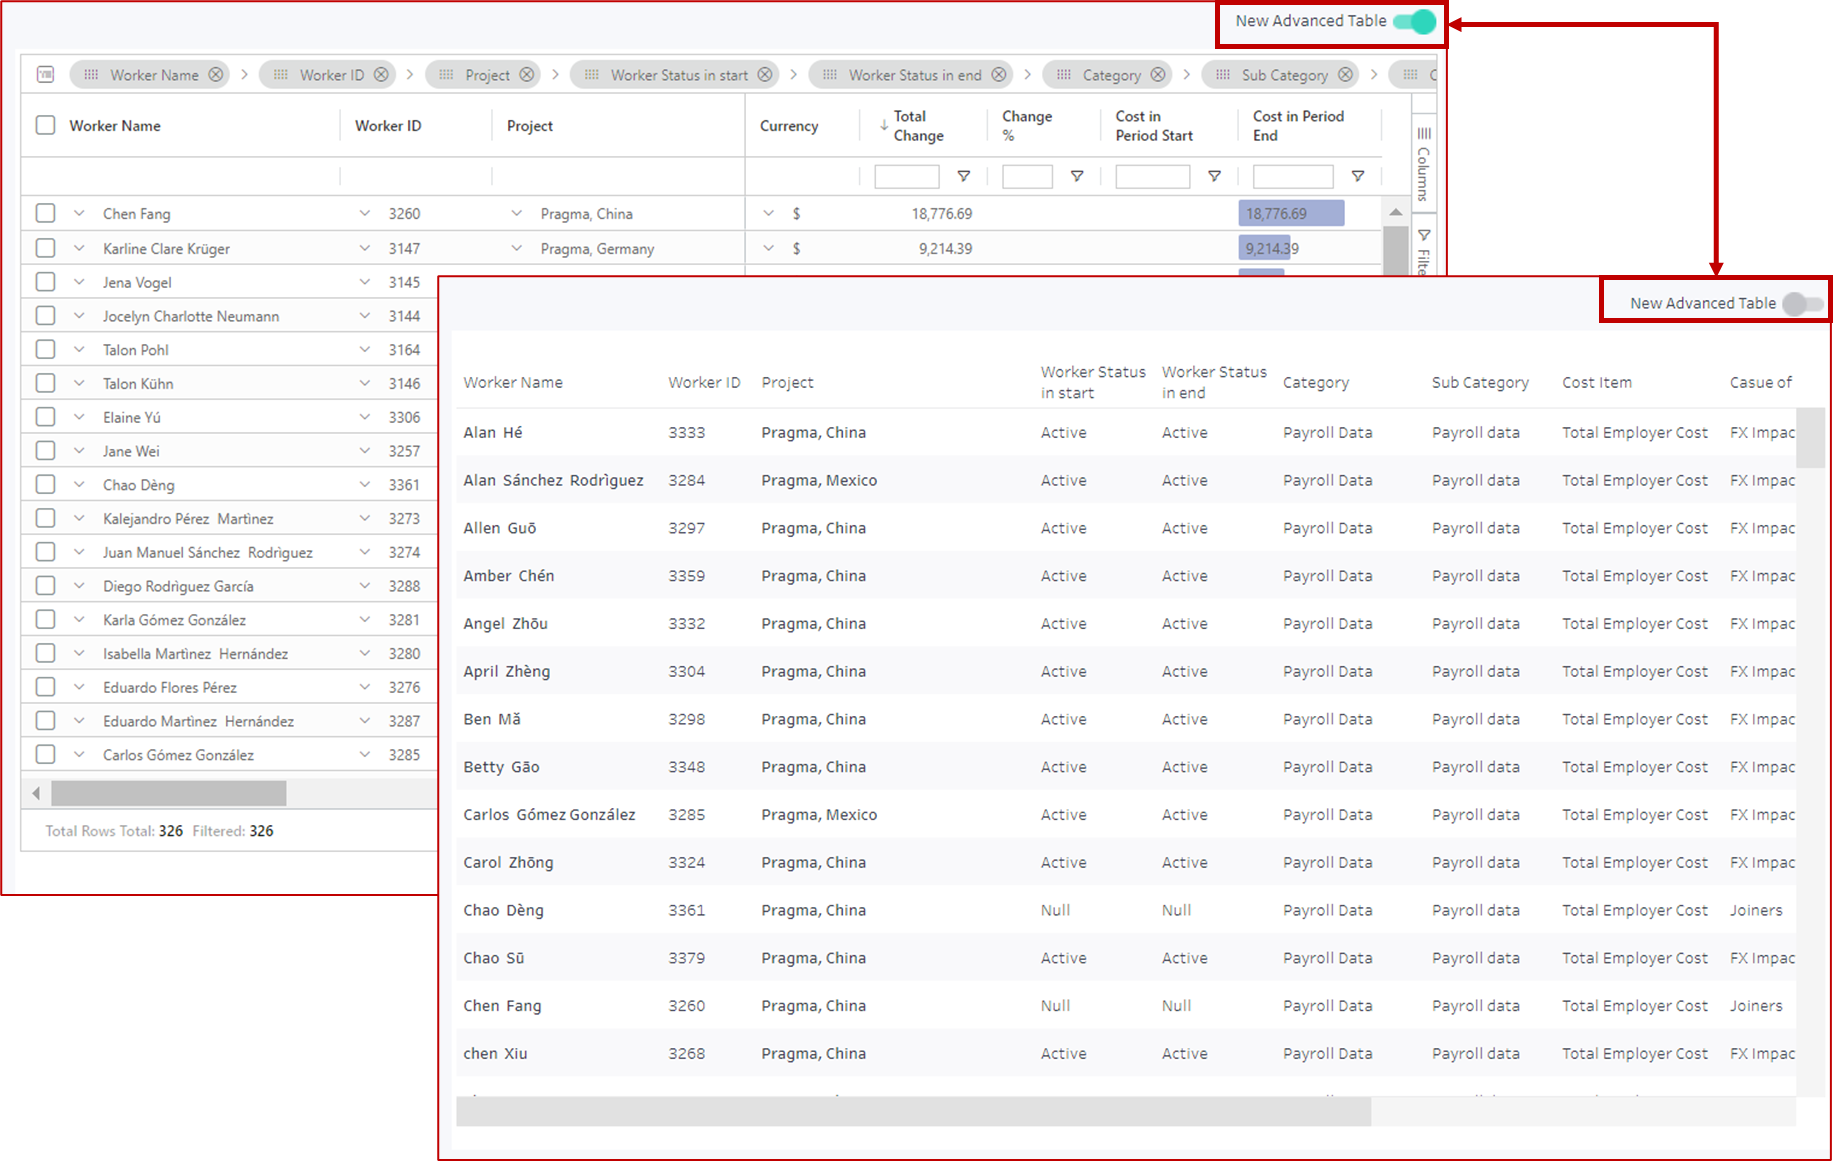Open filter menu for Change % column
1833x1161 pixels.
click(x=1077, y=177)
